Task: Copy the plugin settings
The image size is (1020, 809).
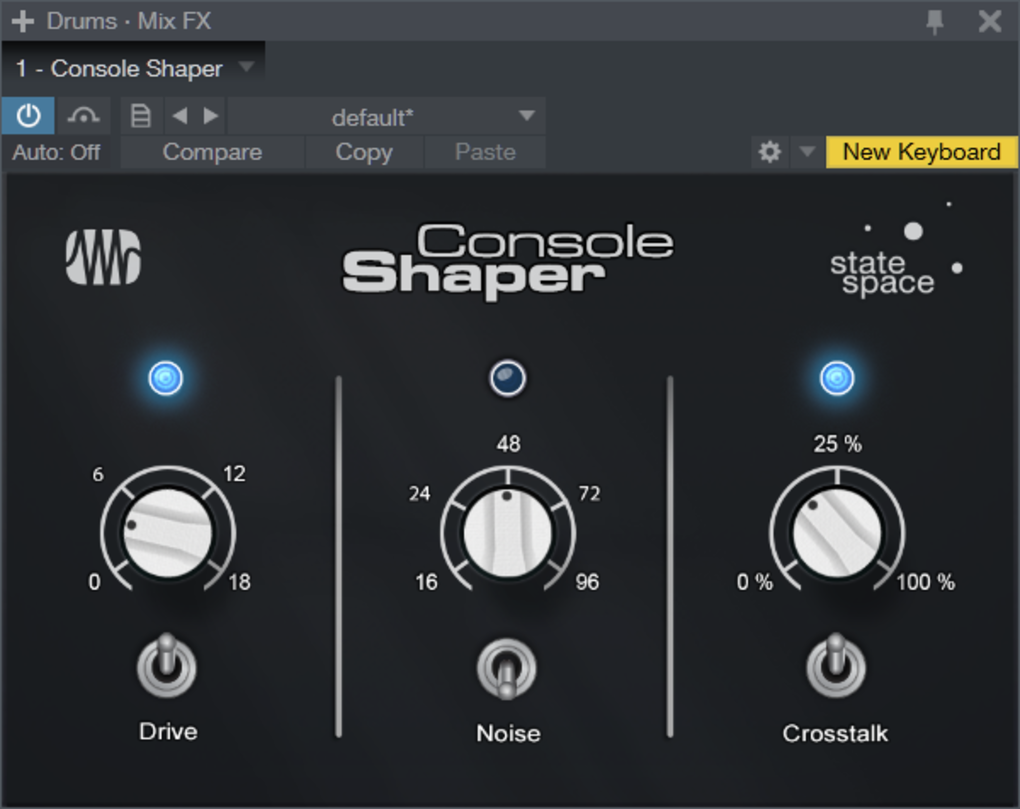Action: tap(364, 152)
